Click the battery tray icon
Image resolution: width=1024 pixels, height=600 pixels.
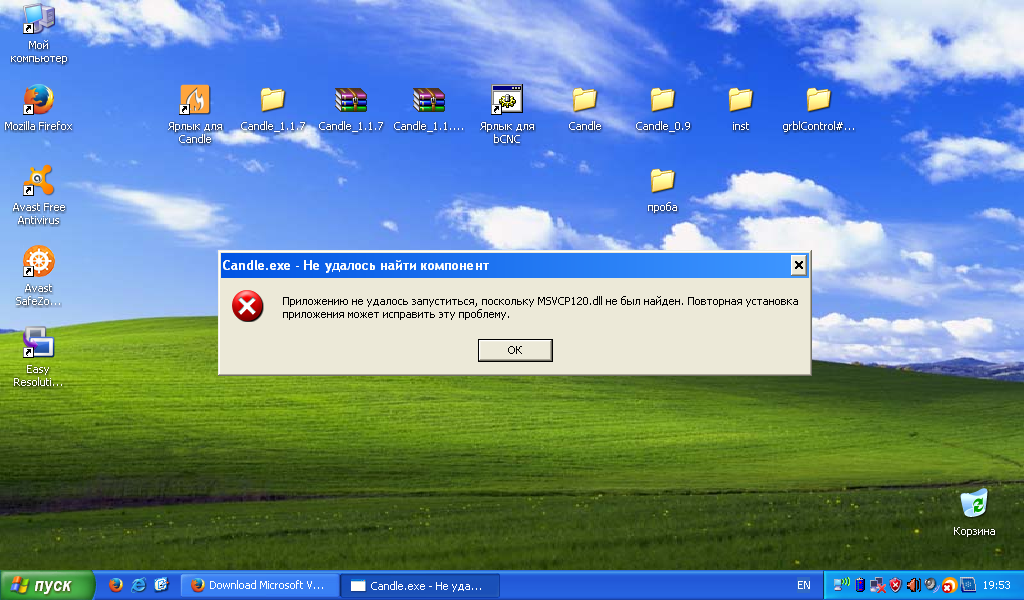(x=860, y=585)
